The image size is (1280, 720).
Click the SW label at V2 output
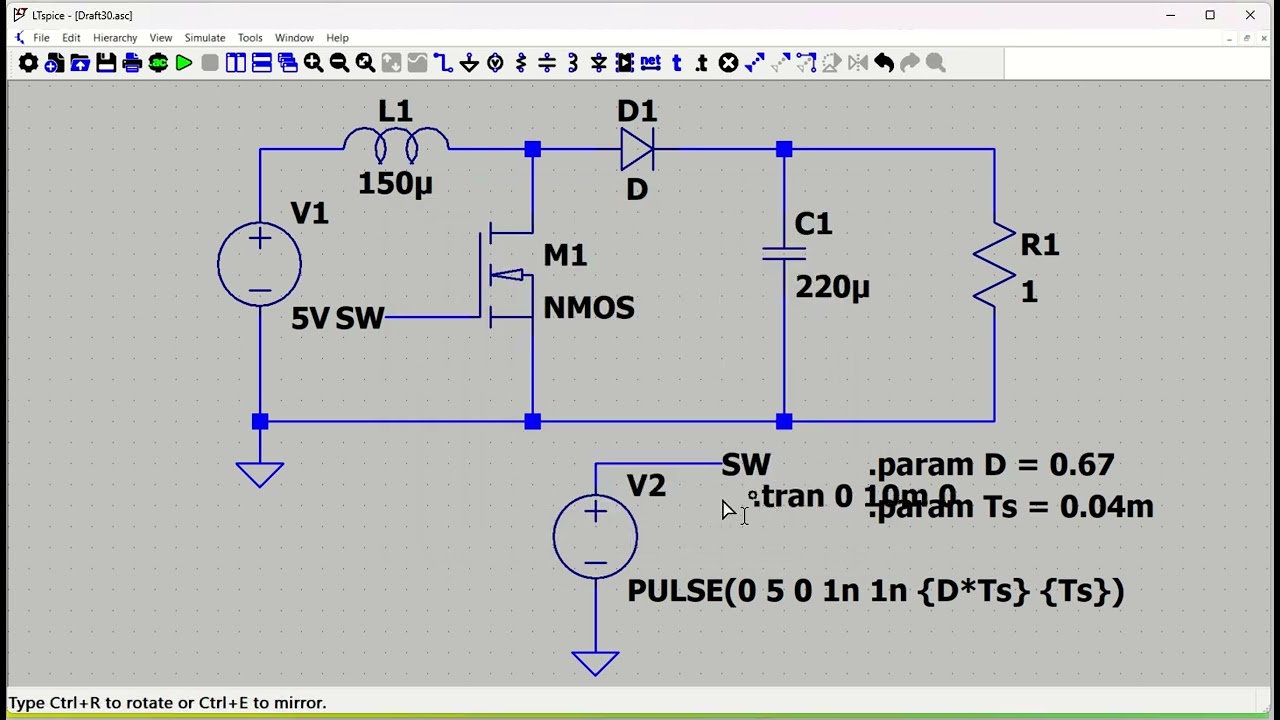(x=746, y=465)
